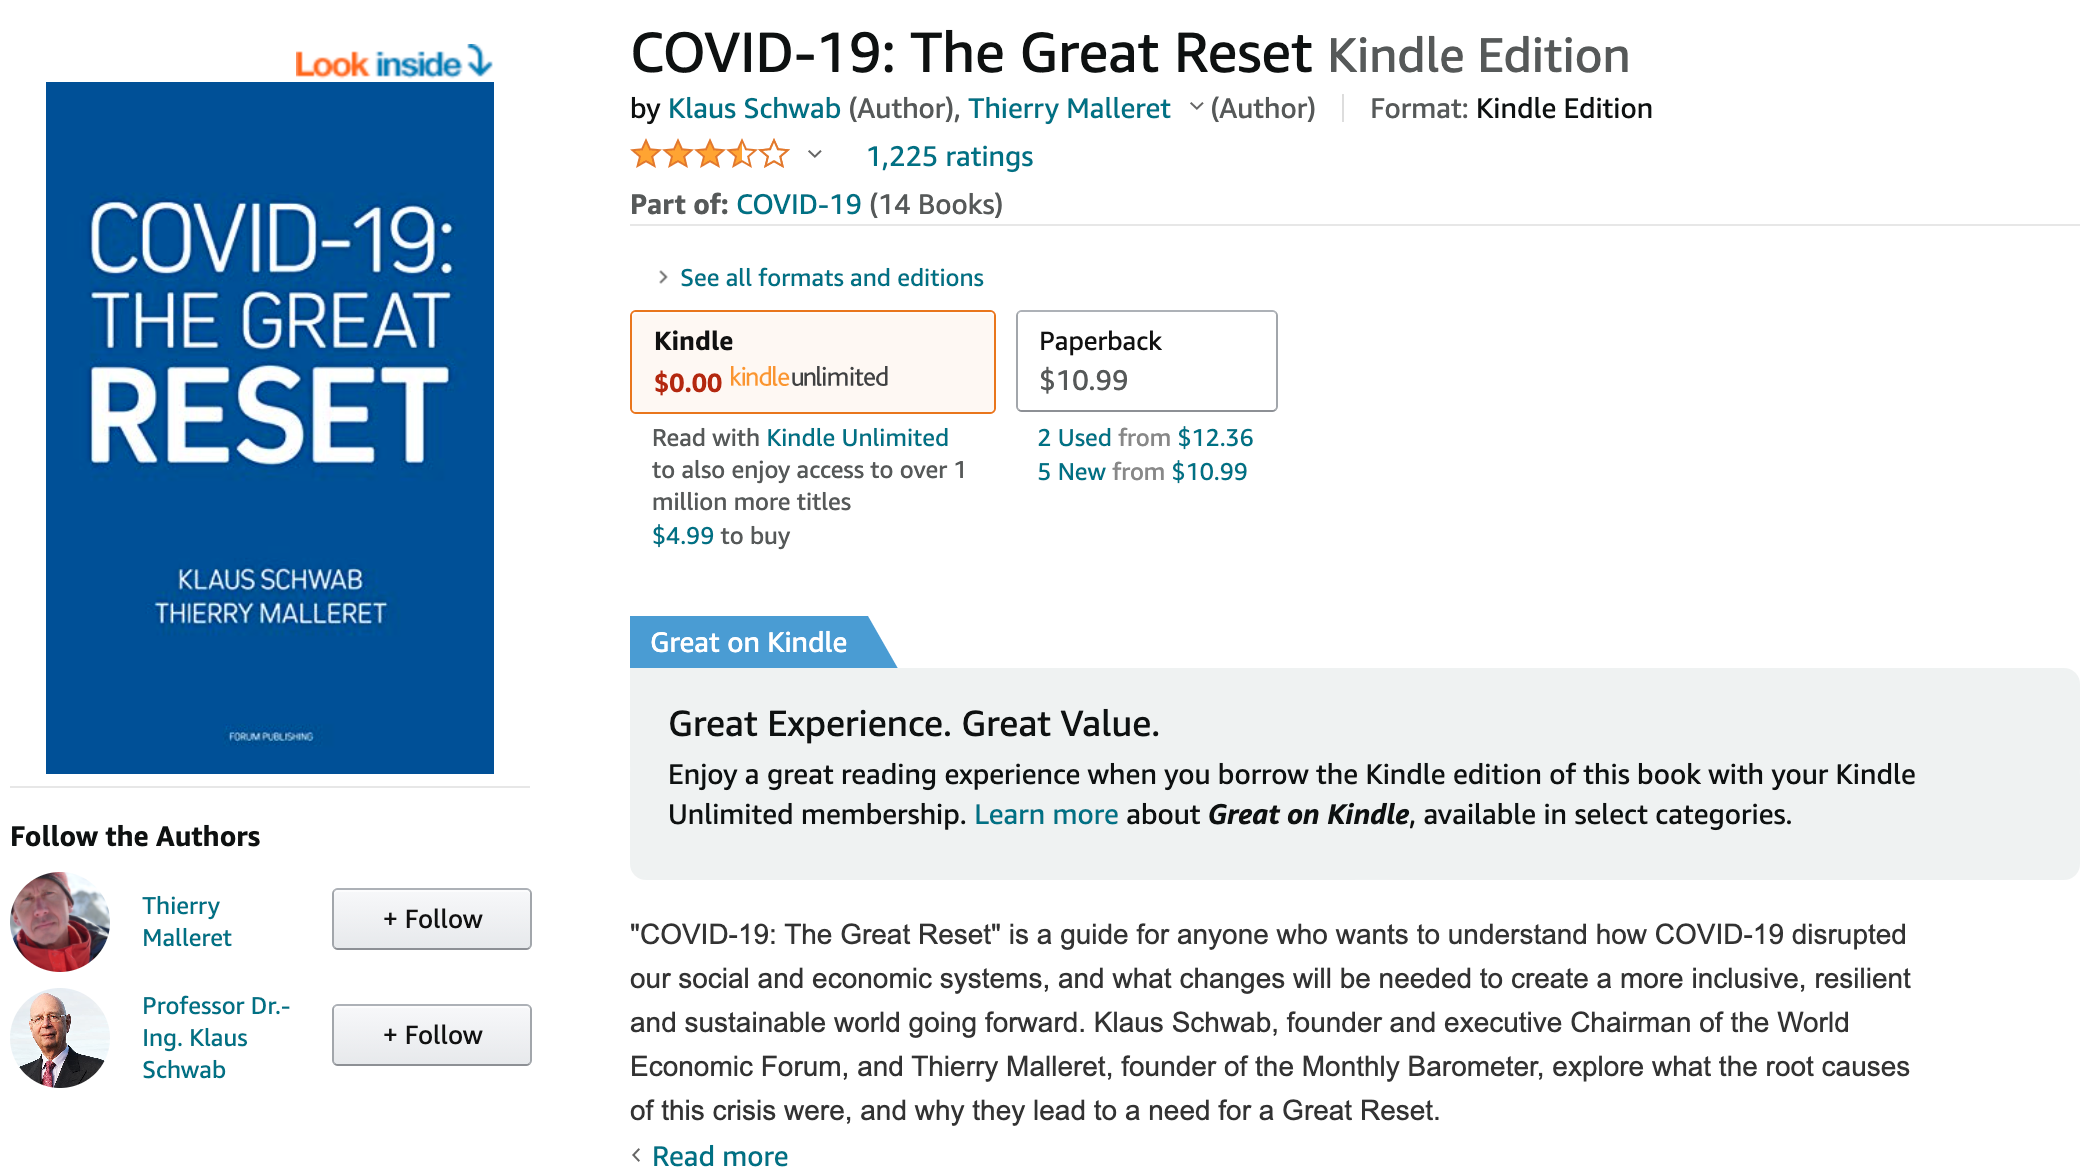Expand the star ratings breakdown dropdown

(x=815, y=155)
